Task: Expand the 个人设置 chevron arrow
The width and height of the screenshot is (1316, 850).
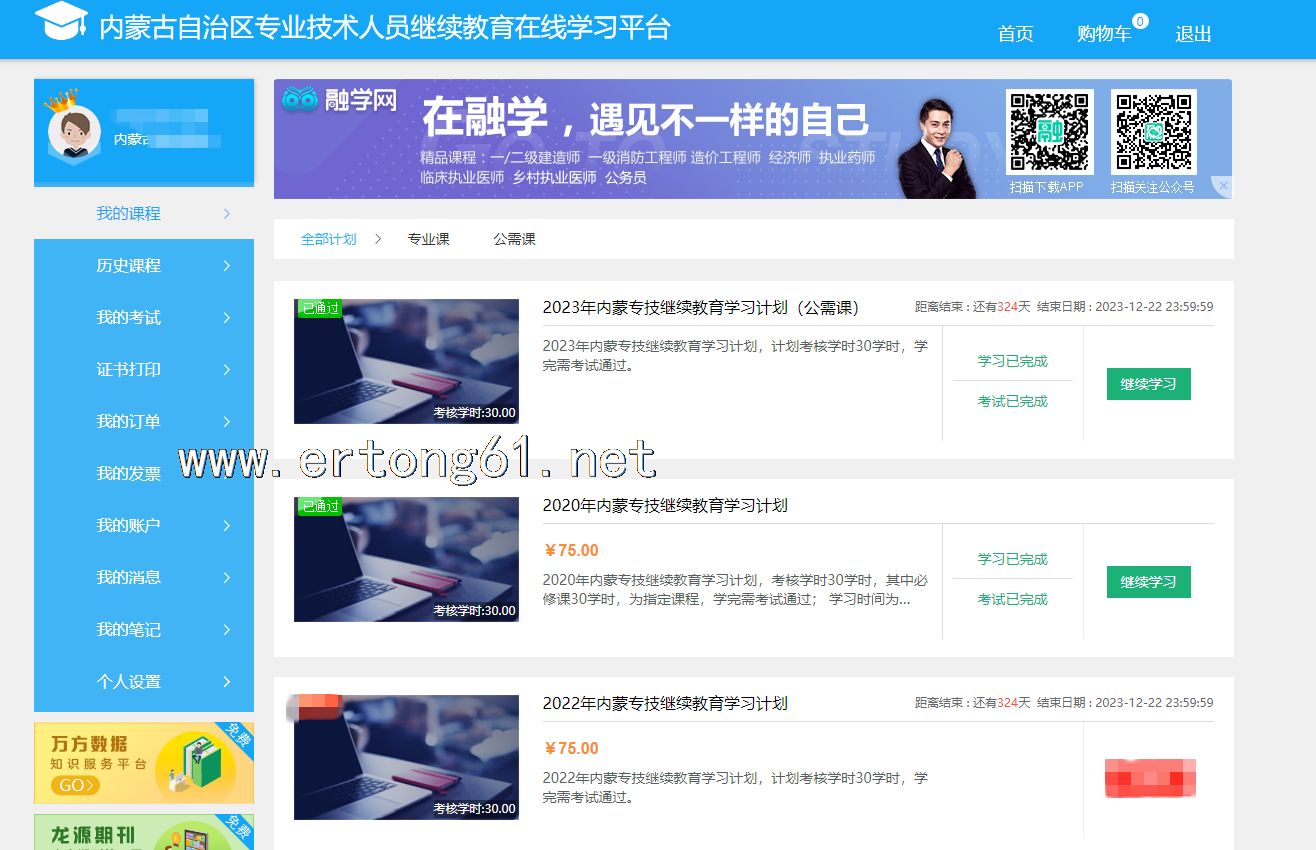Action: click(227, 682)
